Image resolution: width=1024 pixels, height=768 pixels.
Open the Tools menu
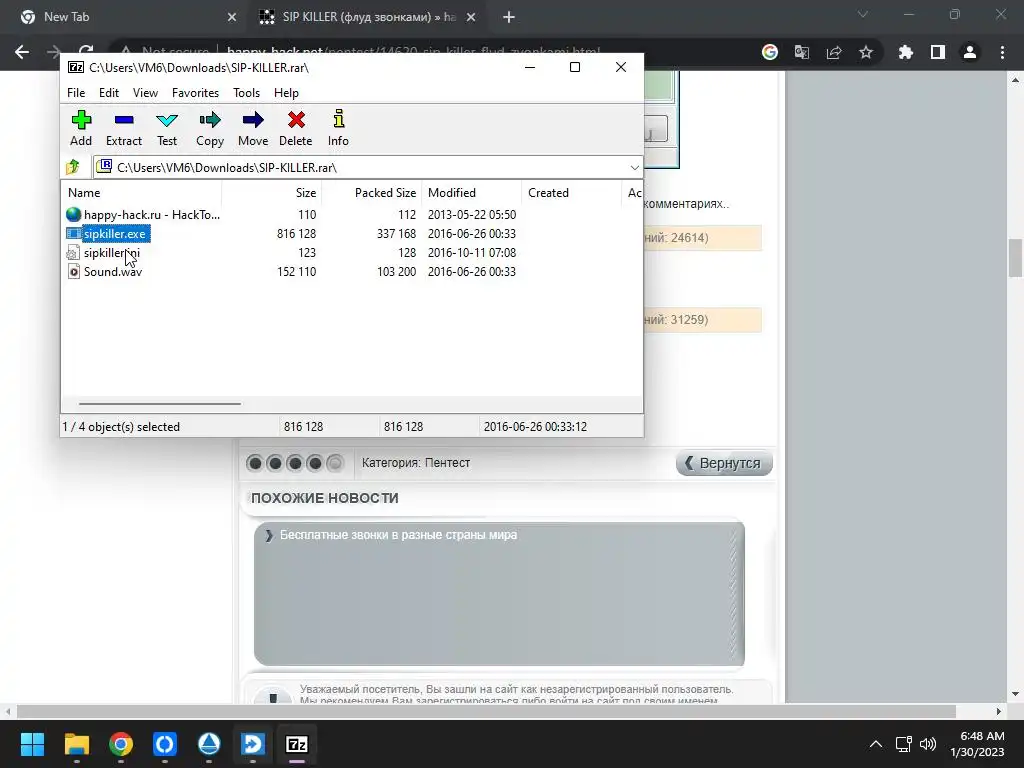(246, 93)
